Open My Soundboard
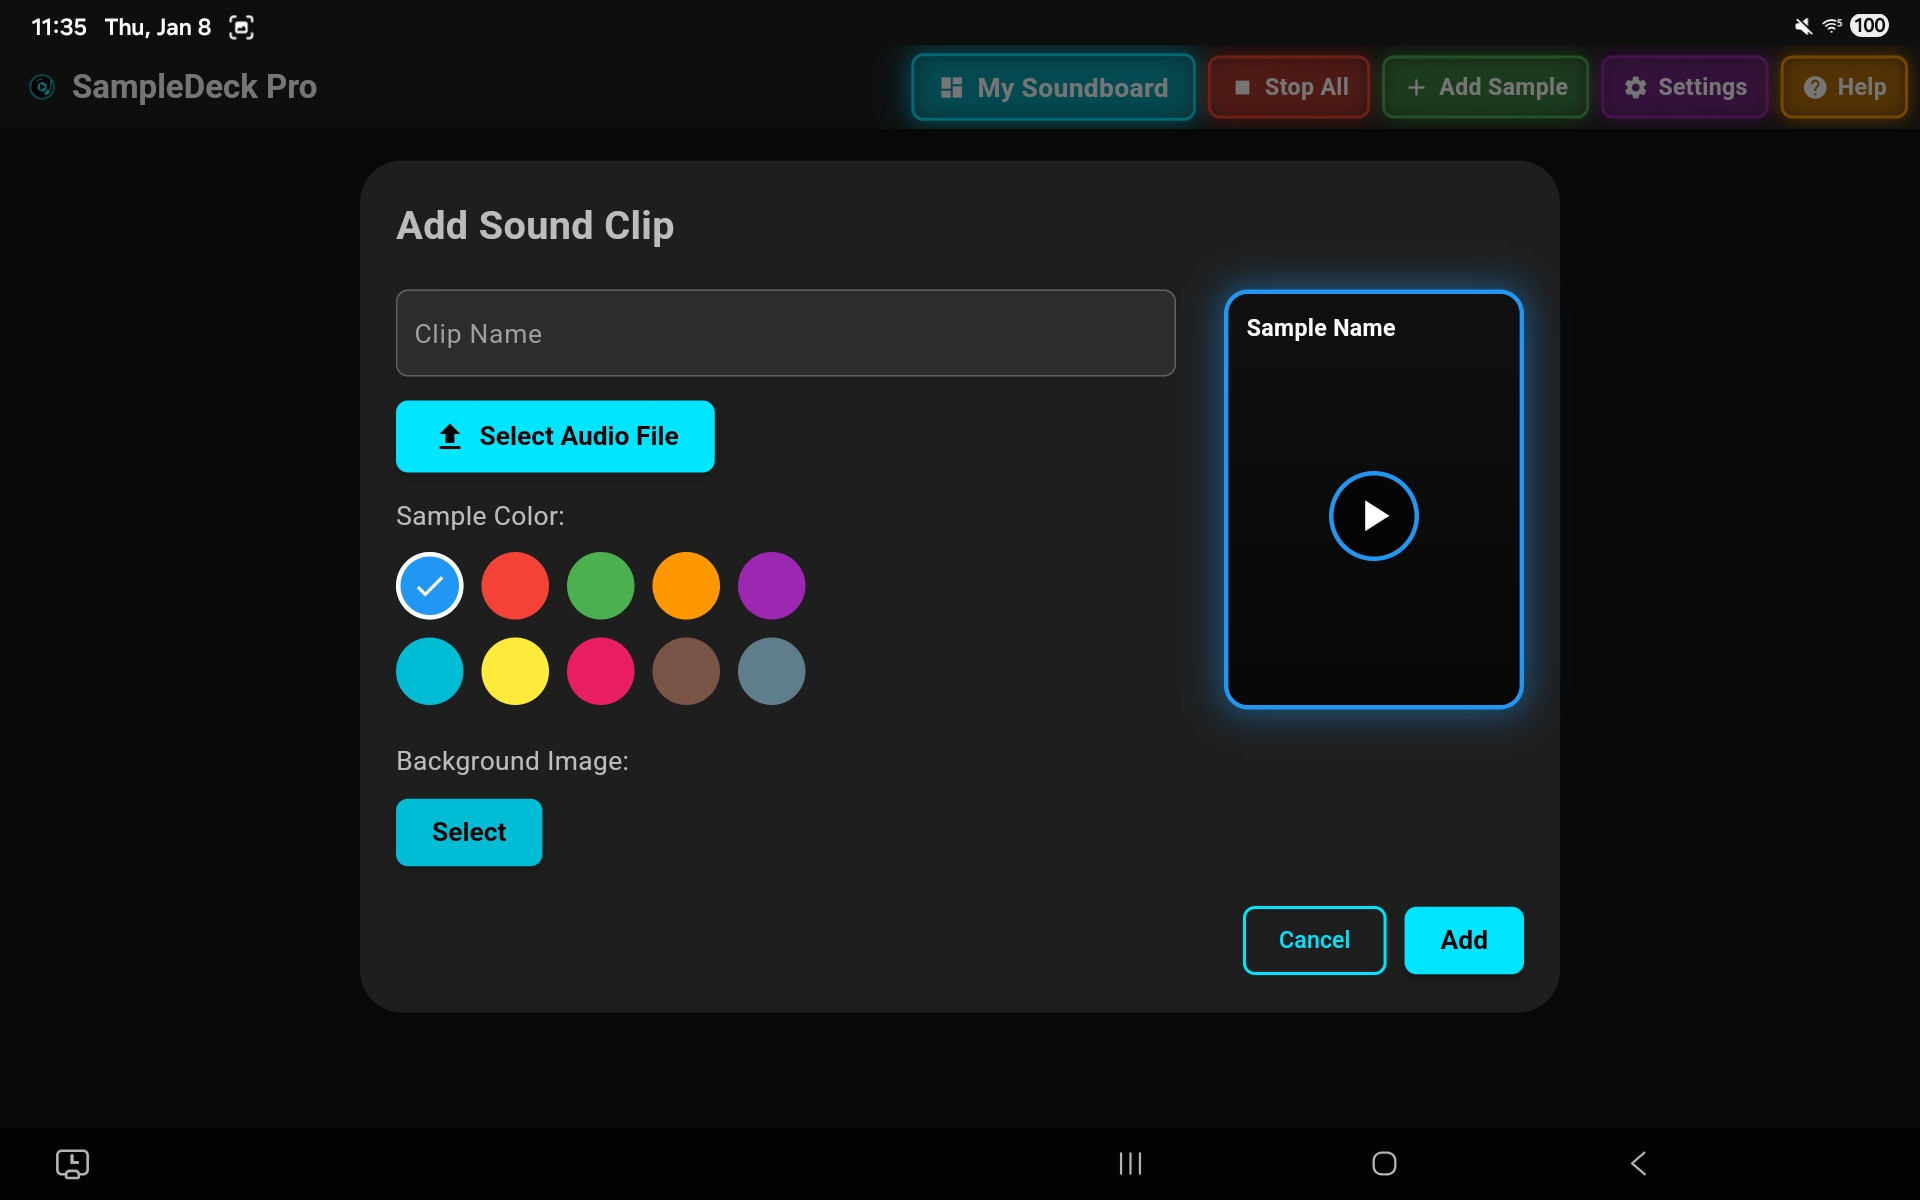This screenshot has width=1920, height=1200. click(1053, 87)
